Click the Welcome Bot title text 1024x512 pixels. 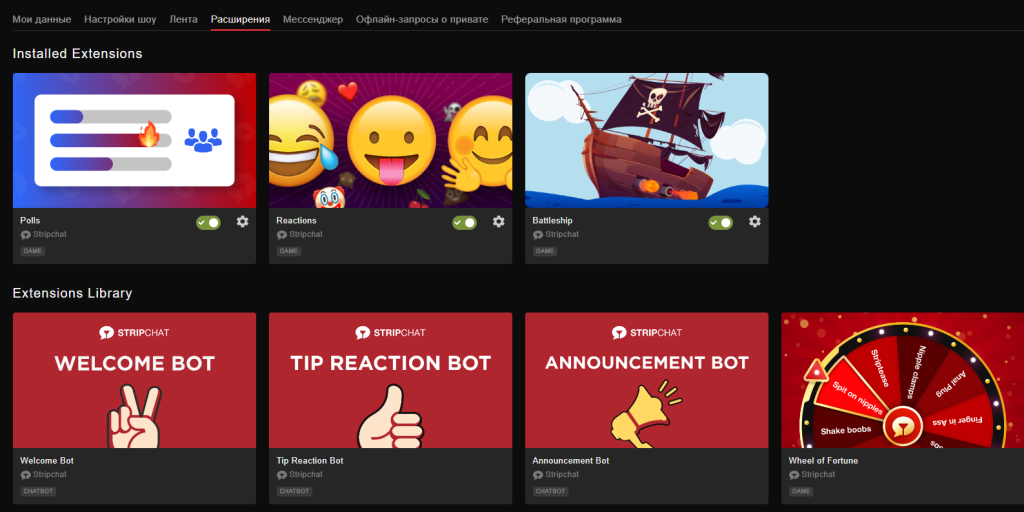pyautogui.click(x=47, y=461)
